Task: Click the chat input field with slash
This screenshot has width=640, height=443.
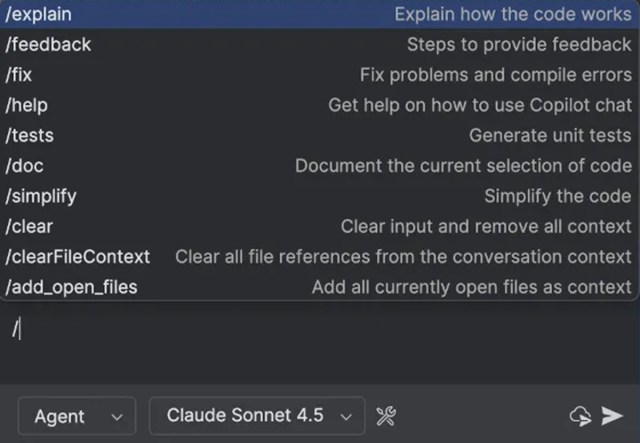Action: tap(300, 328)
